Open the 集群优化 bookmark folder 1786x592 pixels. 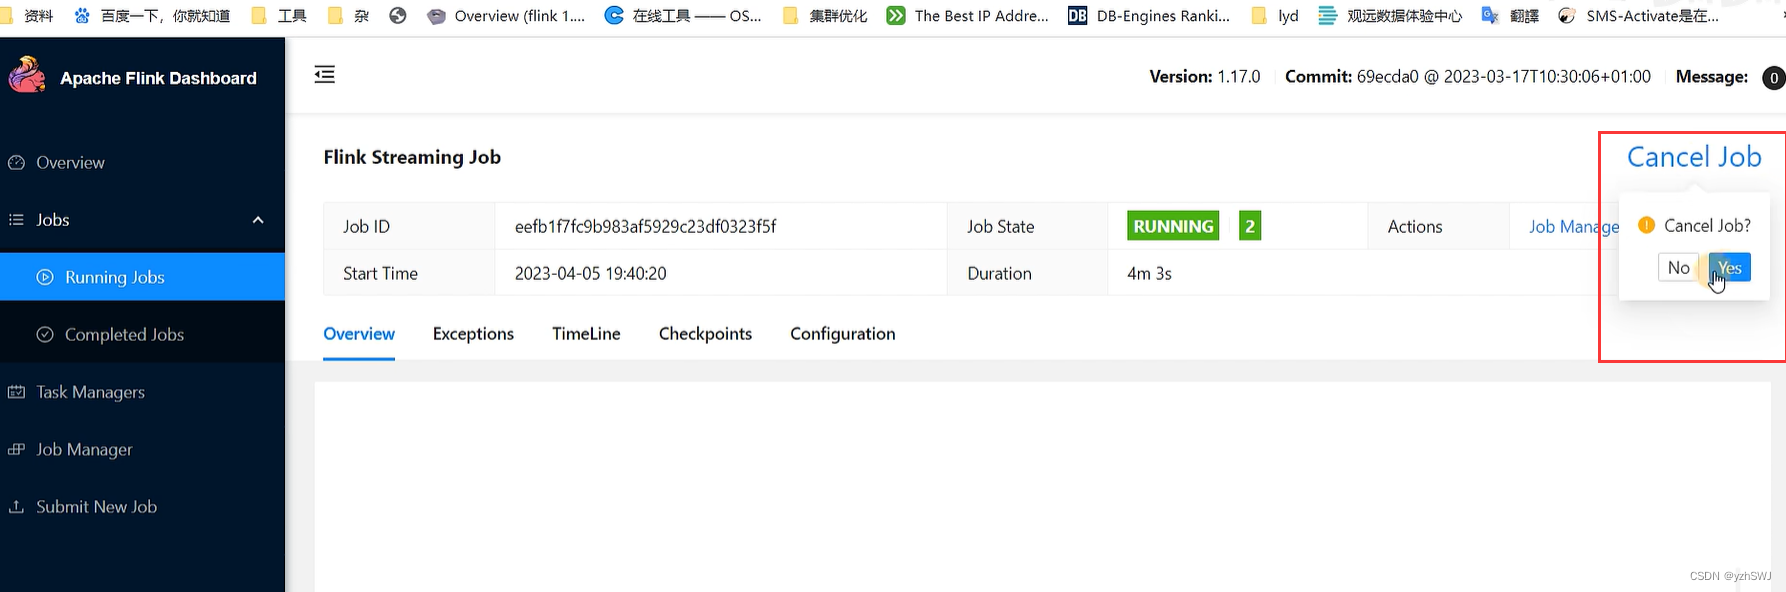click(x=825, y=15)
